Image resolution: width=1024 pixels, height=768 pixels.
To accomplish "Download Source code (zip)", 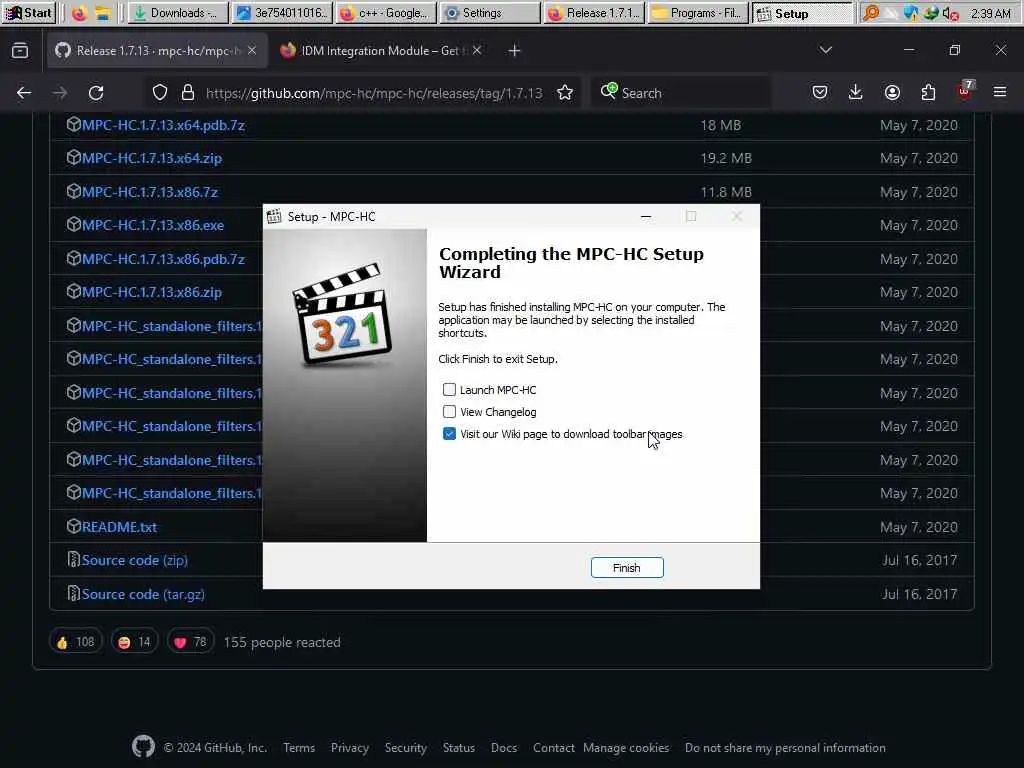I will pyautogui.click(x=135, y=560).
